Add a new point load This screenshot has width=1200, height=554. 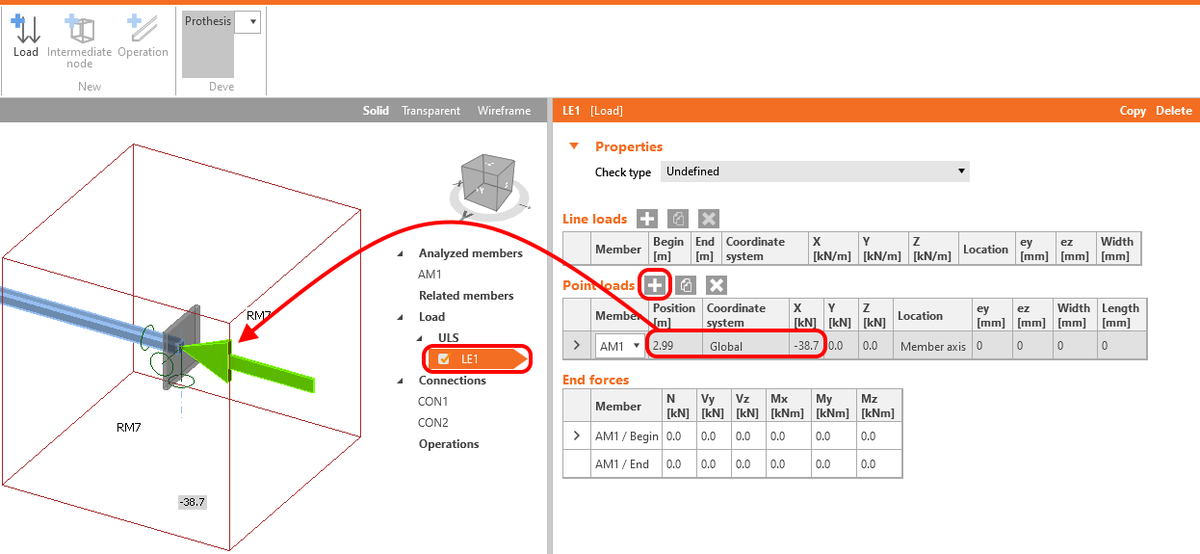coord(655,285)
